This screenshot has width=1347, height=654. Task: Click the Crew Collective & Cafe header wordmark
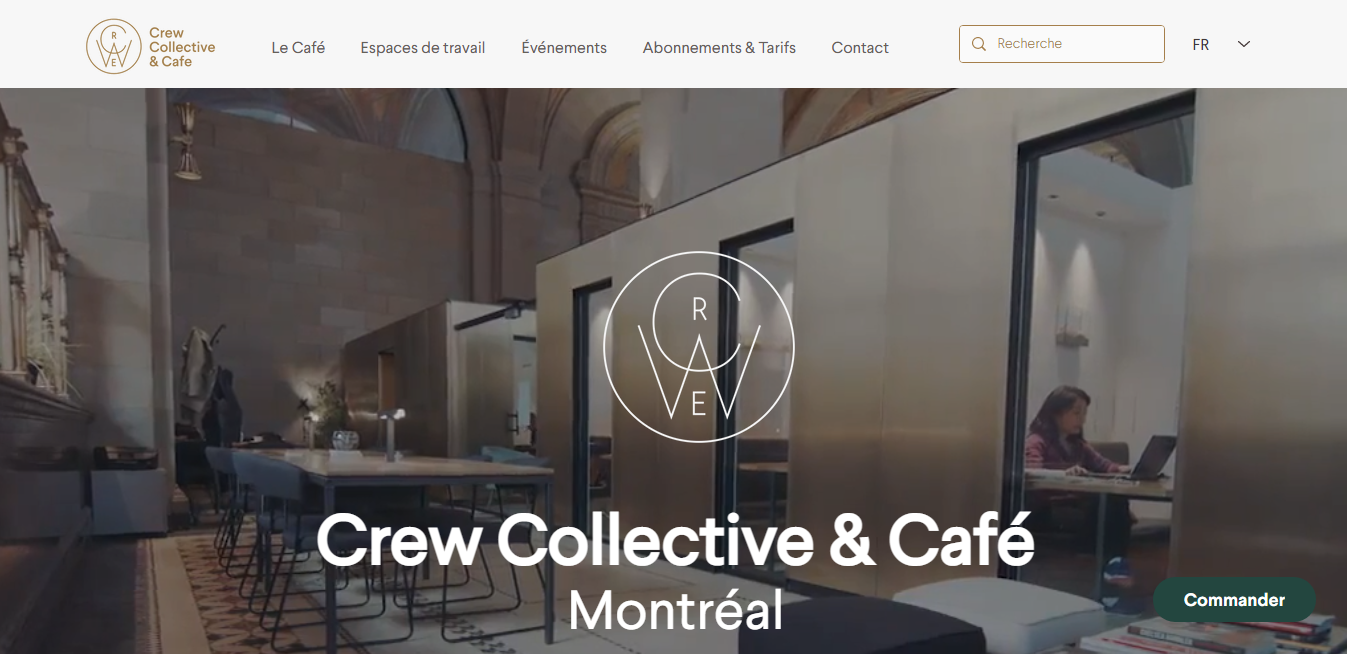pos(182,47)
